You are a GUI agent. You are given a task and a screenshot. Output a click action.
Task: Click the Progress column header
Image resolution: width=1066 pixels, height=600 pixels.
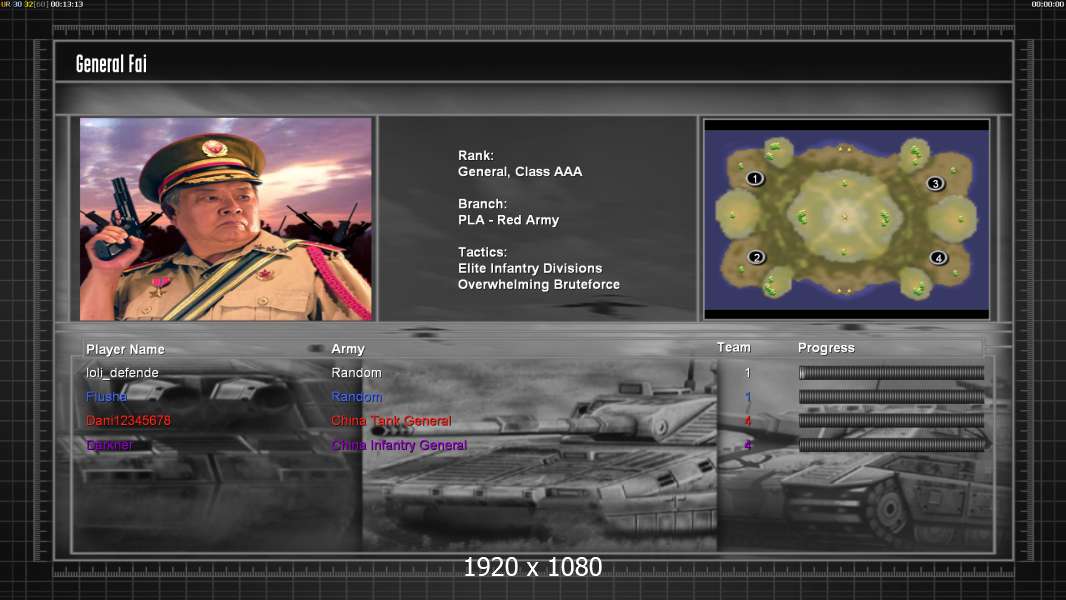[x=826, y=348]
